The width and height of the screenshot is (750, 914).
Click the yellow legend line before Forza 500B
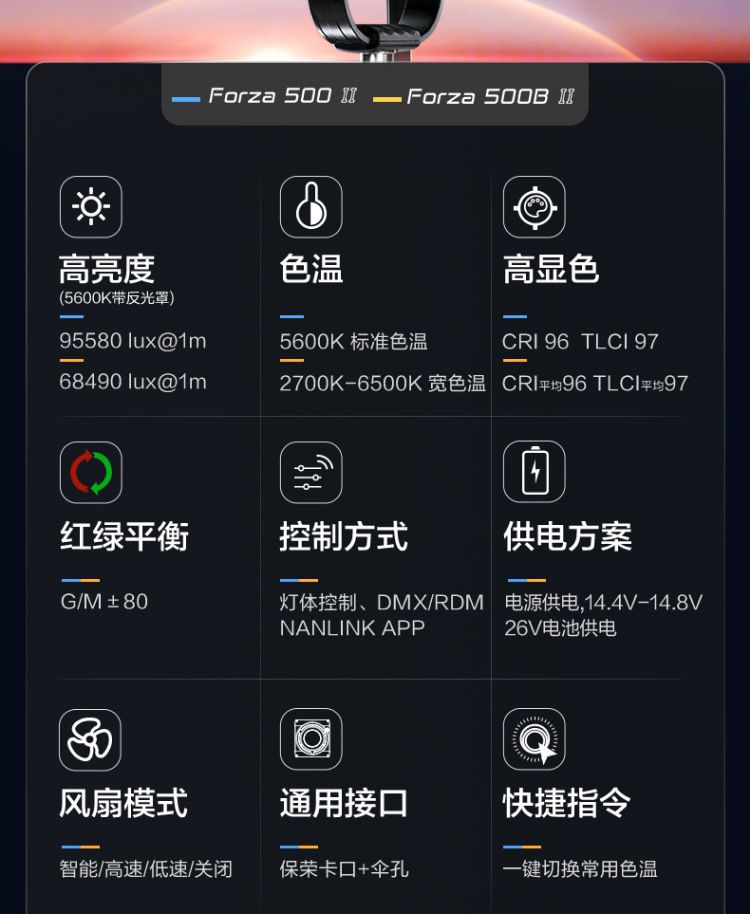click(x=387, y=99)
